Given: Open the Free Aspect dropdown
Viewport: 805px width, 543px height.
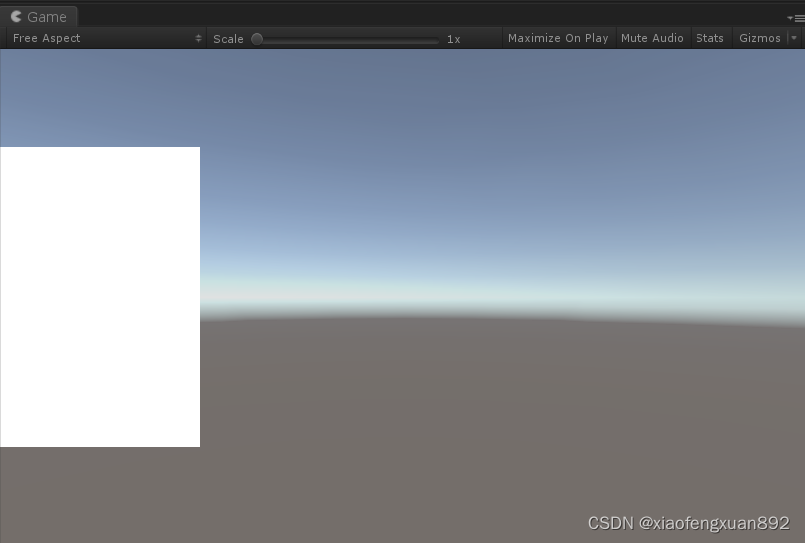Looking at the screenshot, I should 106,38.
